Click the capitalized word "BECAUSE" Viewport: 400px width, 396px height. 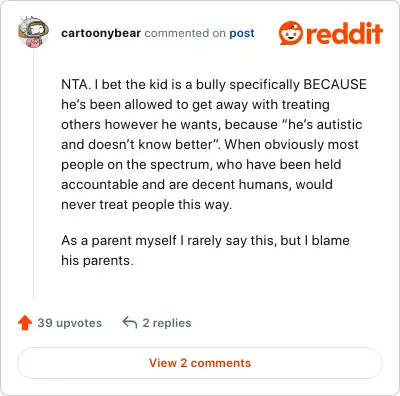coord(335,84)
